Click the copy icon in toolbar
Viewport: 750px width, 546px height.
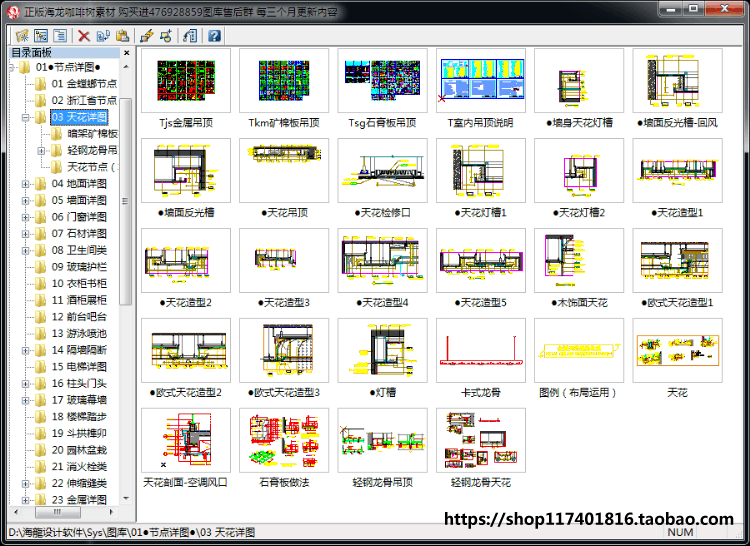tap(103, 35)
